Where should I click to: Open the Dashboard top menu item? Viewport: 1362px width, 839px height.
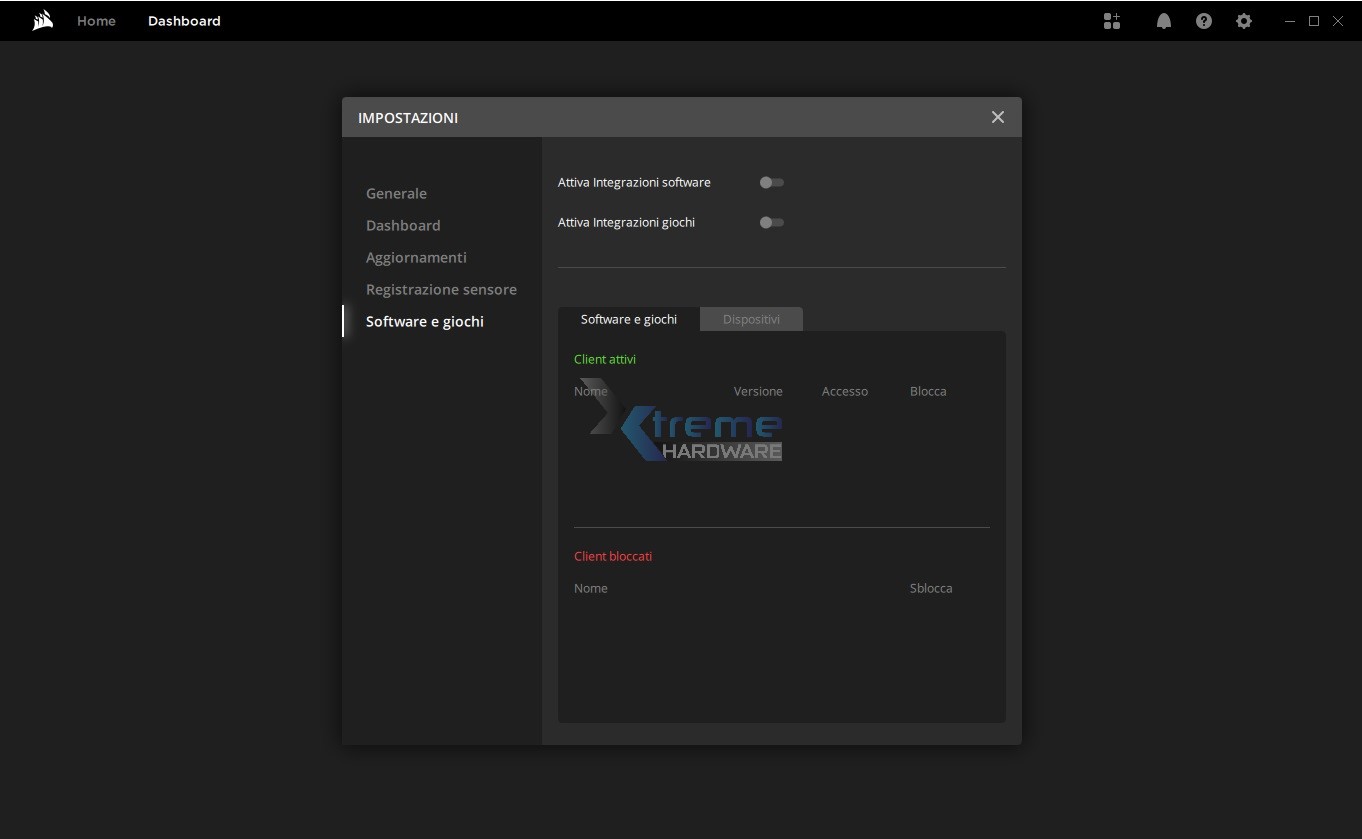pyautogui.click(x=184, y=21)
